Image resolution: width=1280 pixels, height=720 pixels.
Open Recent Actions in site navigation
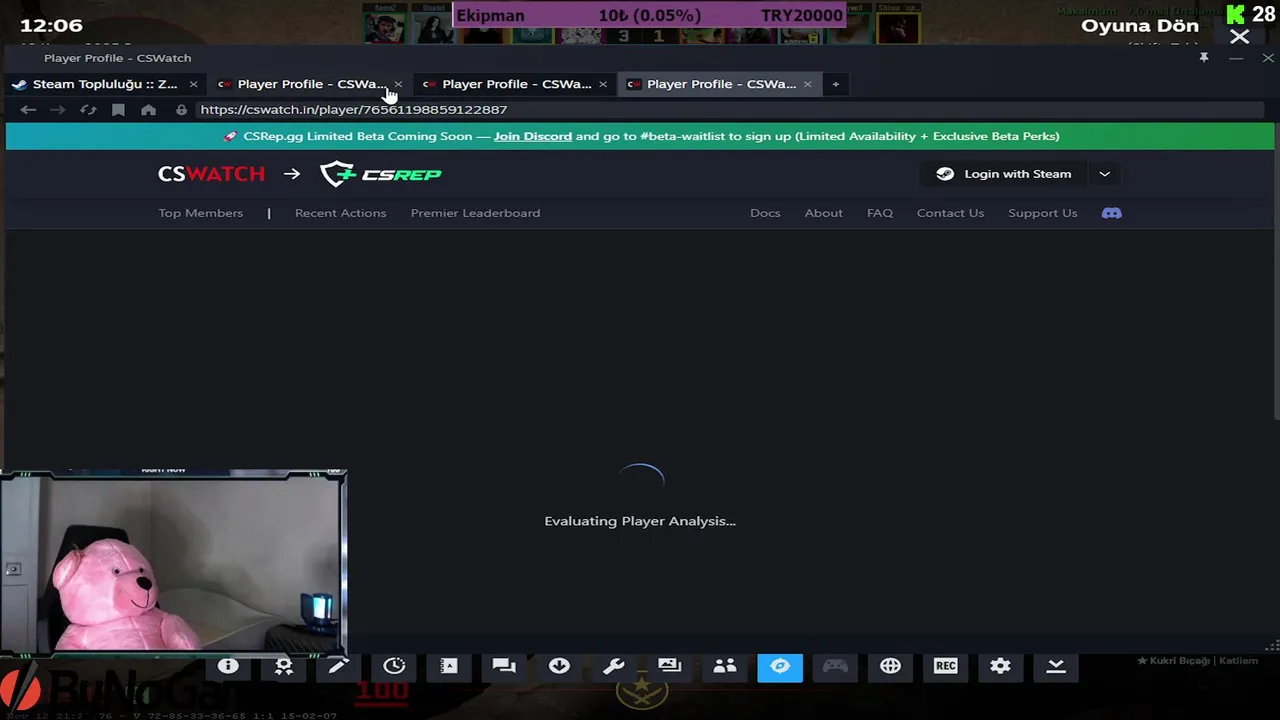tap(340, 213)
